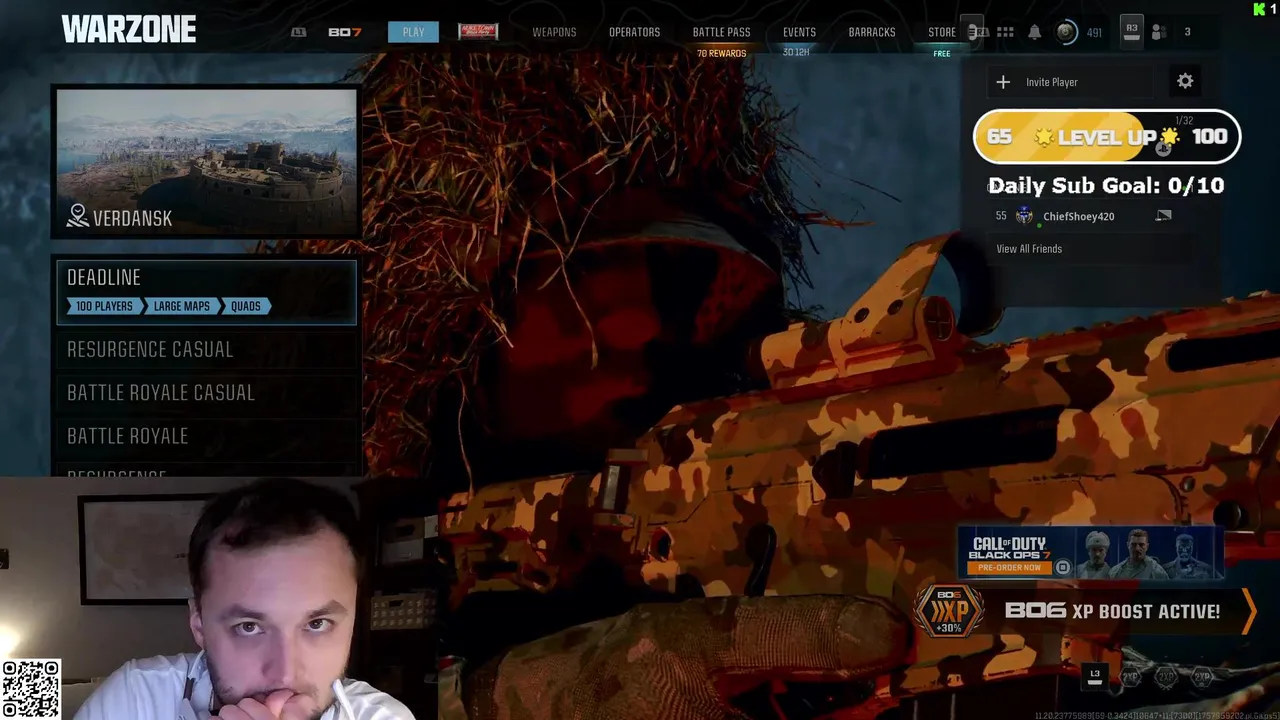Click the platform icon next to ChiefShoey420

[x=1163, y=215]
